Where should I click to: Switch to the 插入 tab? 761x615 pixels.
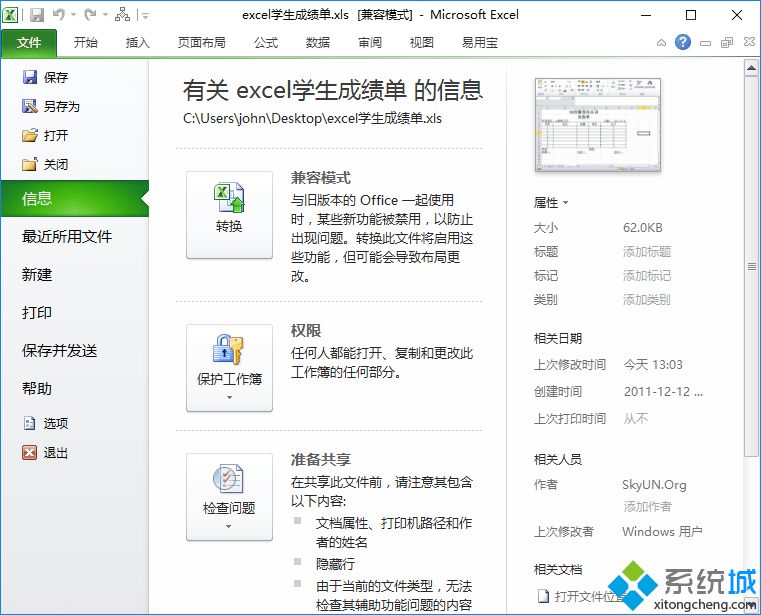pos(138,43)
